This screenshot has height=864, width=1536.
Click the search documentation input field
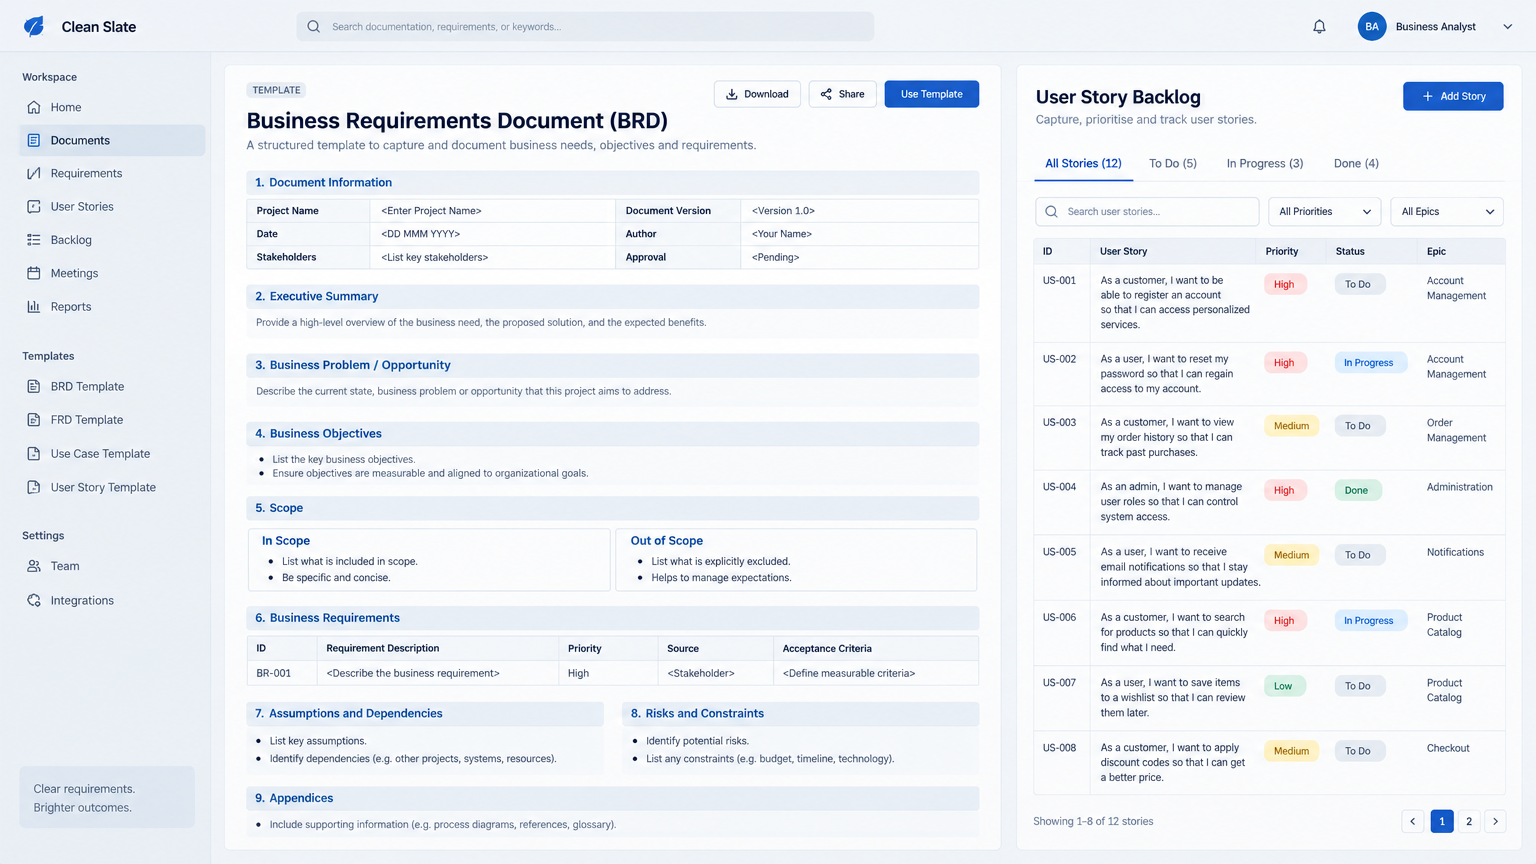(x=585, y=27)
